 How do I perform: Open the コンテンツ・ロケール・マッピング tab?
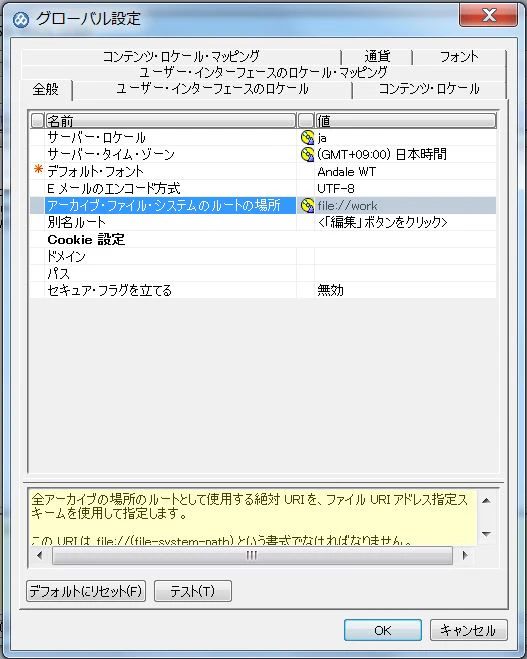tap(181, 56)
